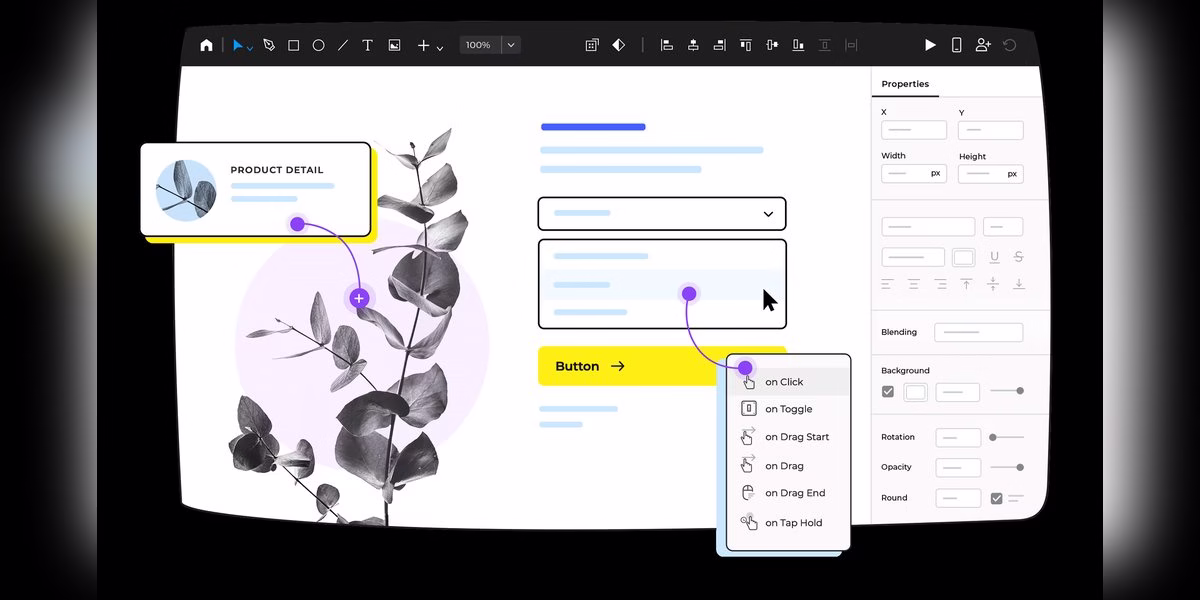The width and height of the screenshot is (1200, 600).
Task: Align selection to top edges
Action: pyautogui.click(x=745, y=45)
